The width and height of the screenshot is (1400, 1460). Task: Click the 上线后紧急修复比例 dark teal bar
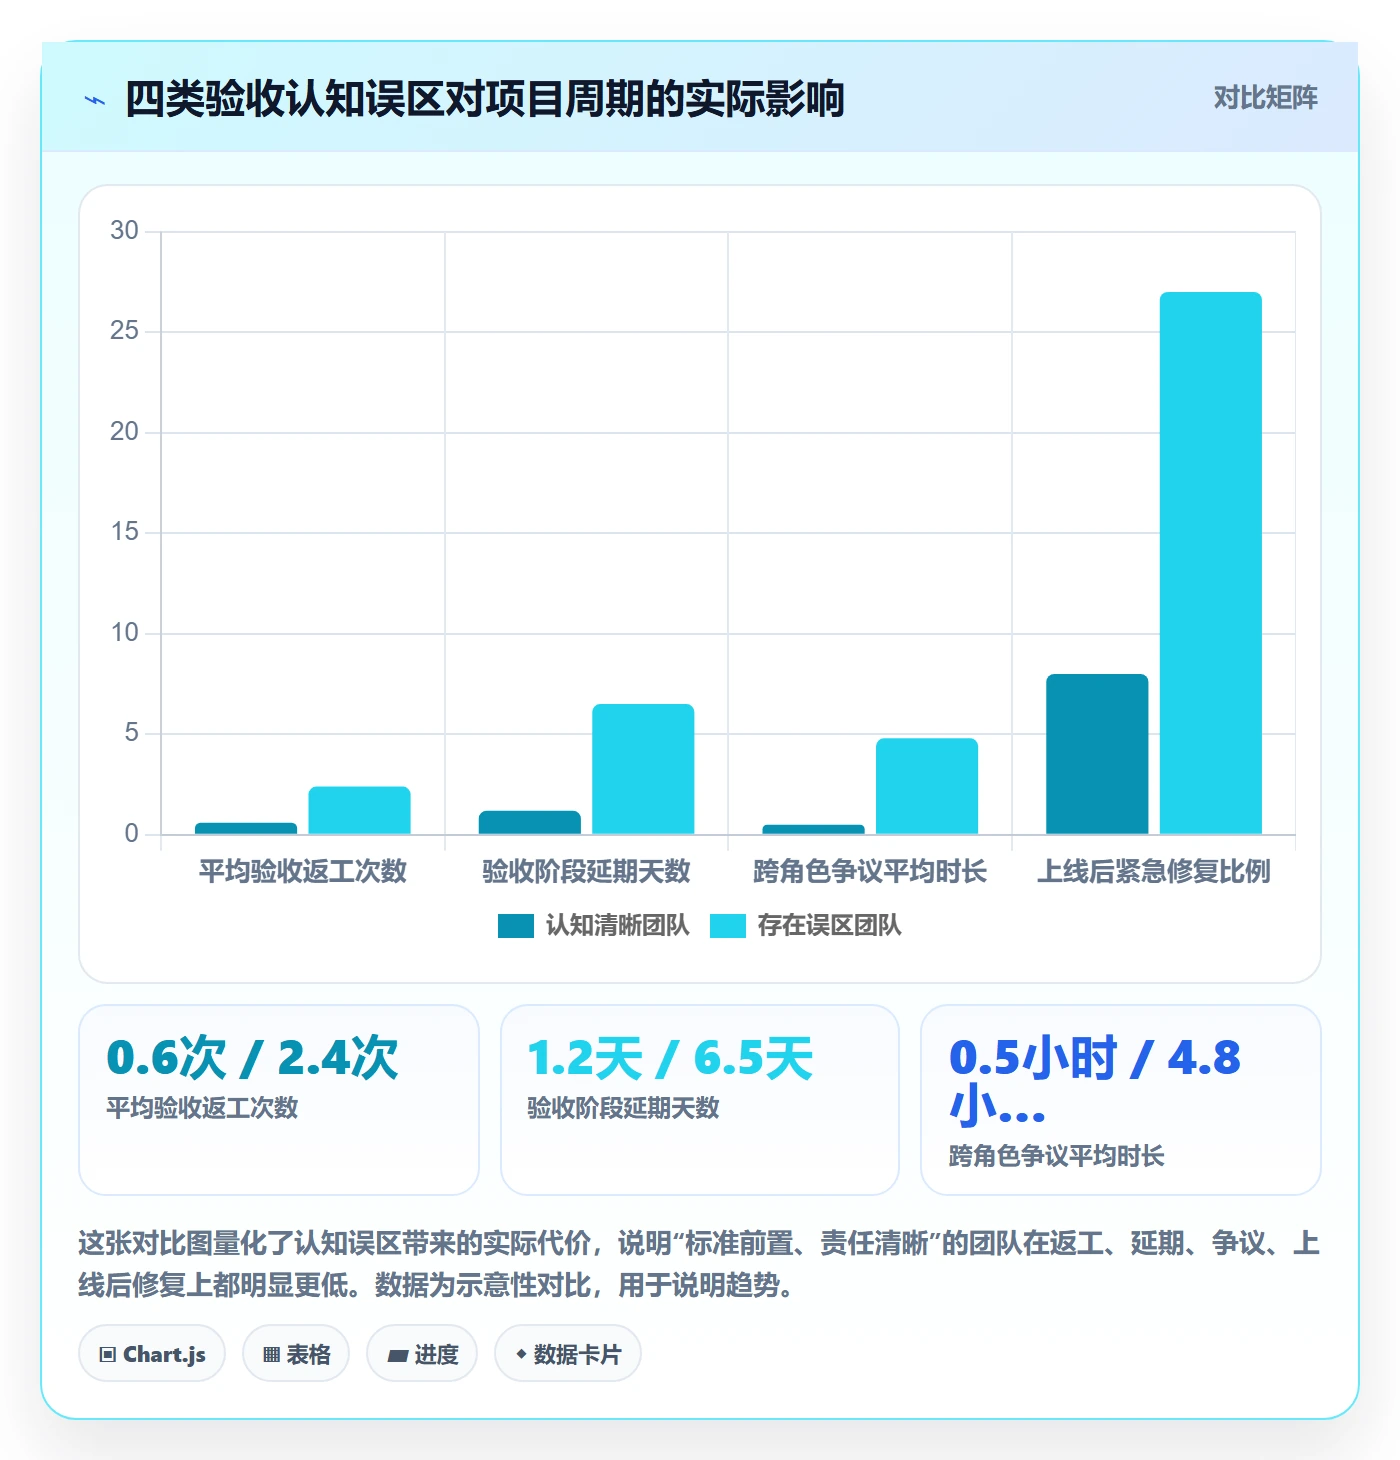(x=1097, y=754)
